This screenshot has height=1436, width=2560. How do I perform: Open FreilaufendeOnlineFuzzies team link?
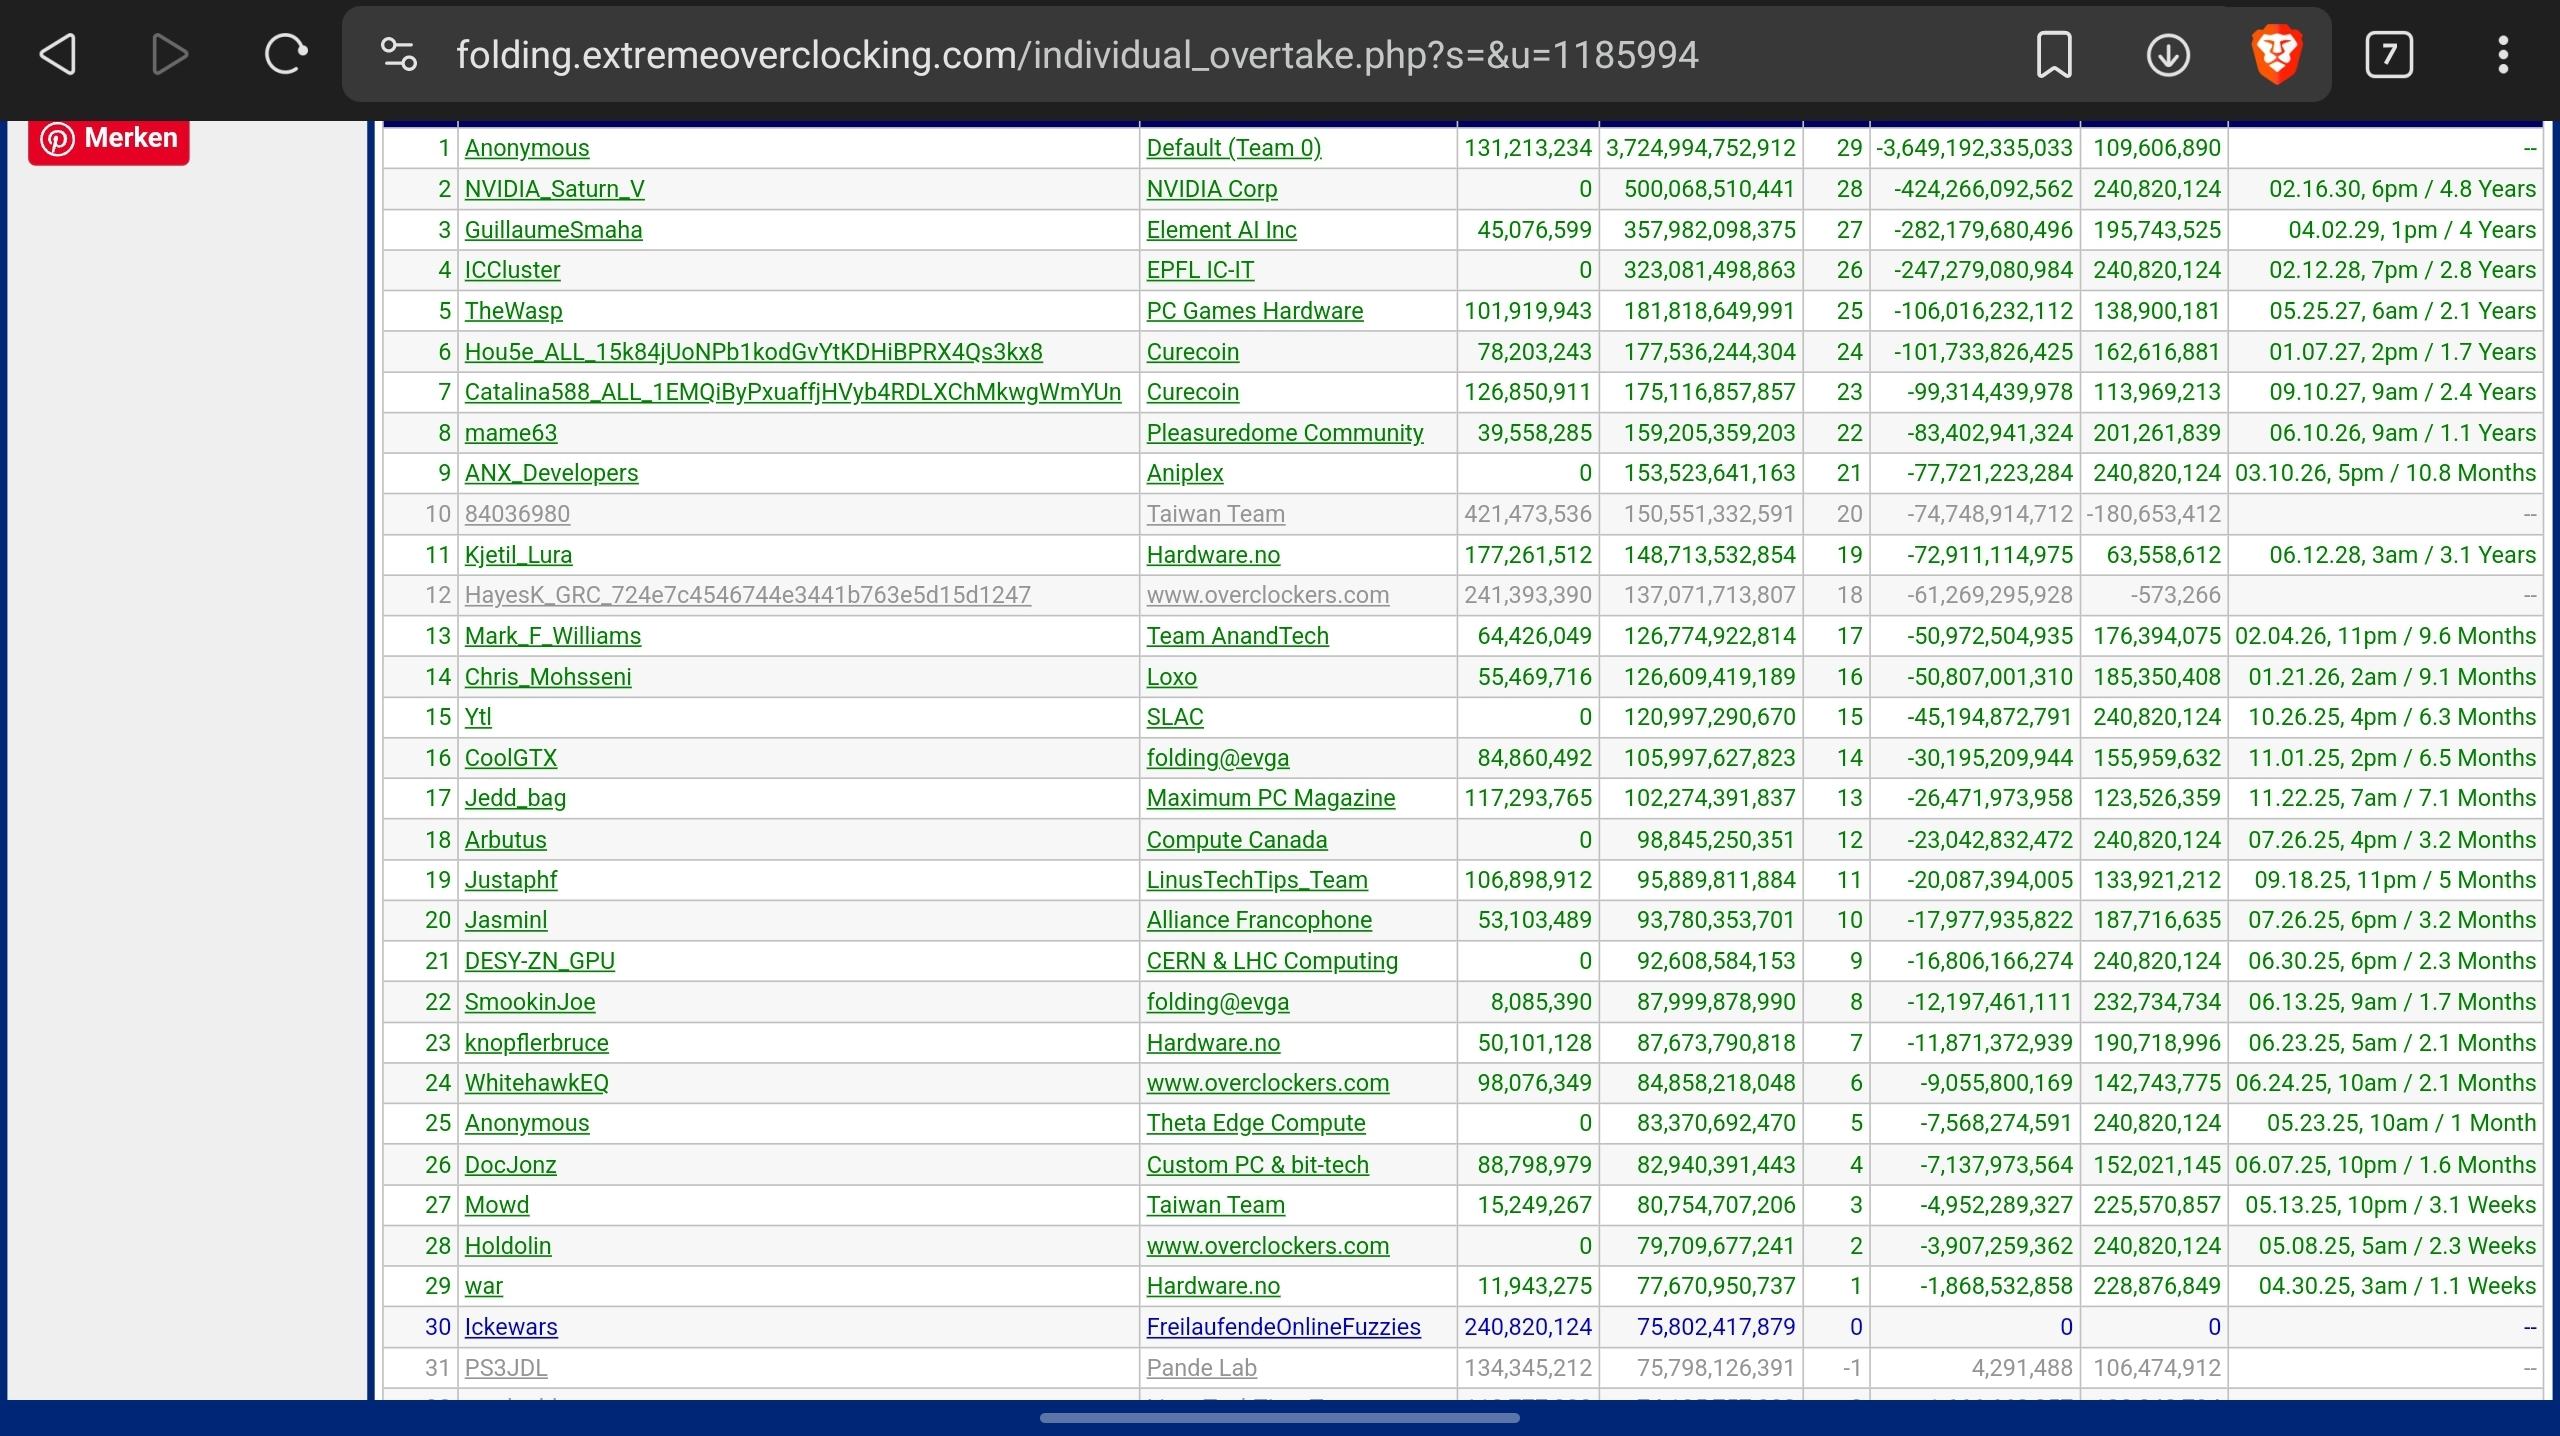[x=1282, y=1327]
